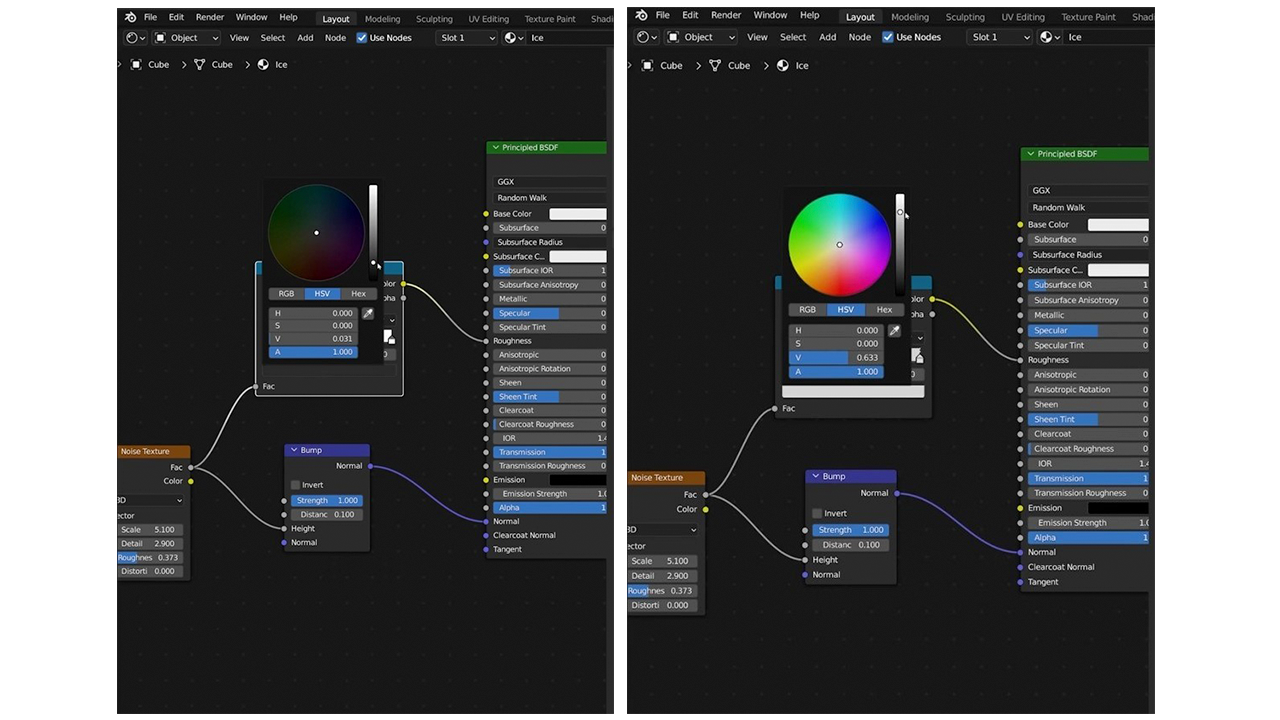Screen dimensions: 1280x720
Task: Click the material sphere breadcrumb icon in right window
Action: pyautogui.click(x=783, y=65)
